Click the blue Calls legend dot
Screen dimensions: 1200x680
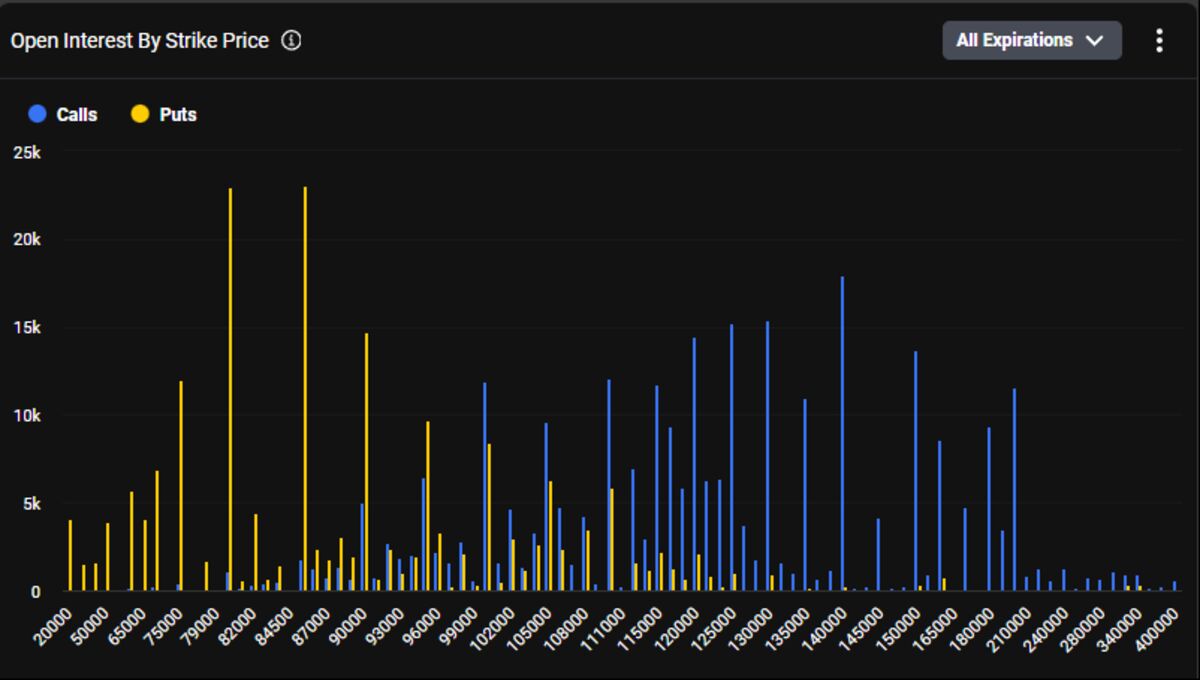(38, 114)
